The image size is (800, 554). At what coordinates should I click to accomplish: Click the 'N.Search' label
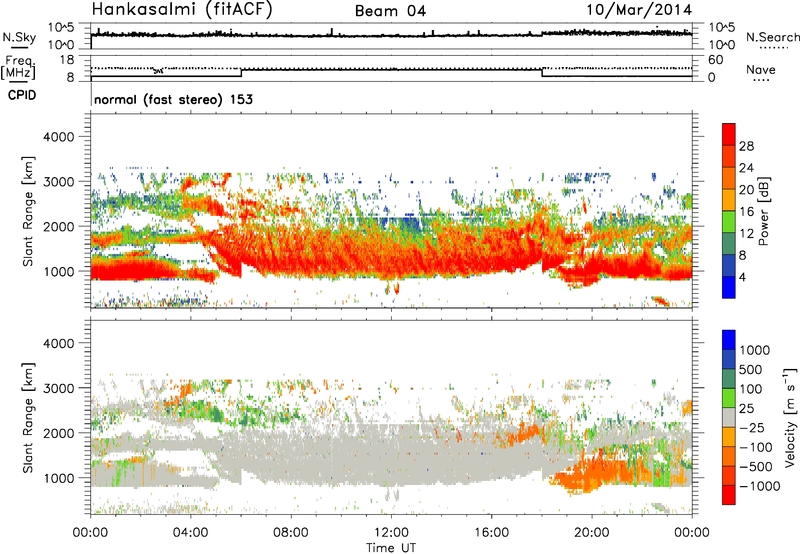[x=772, y=37]
